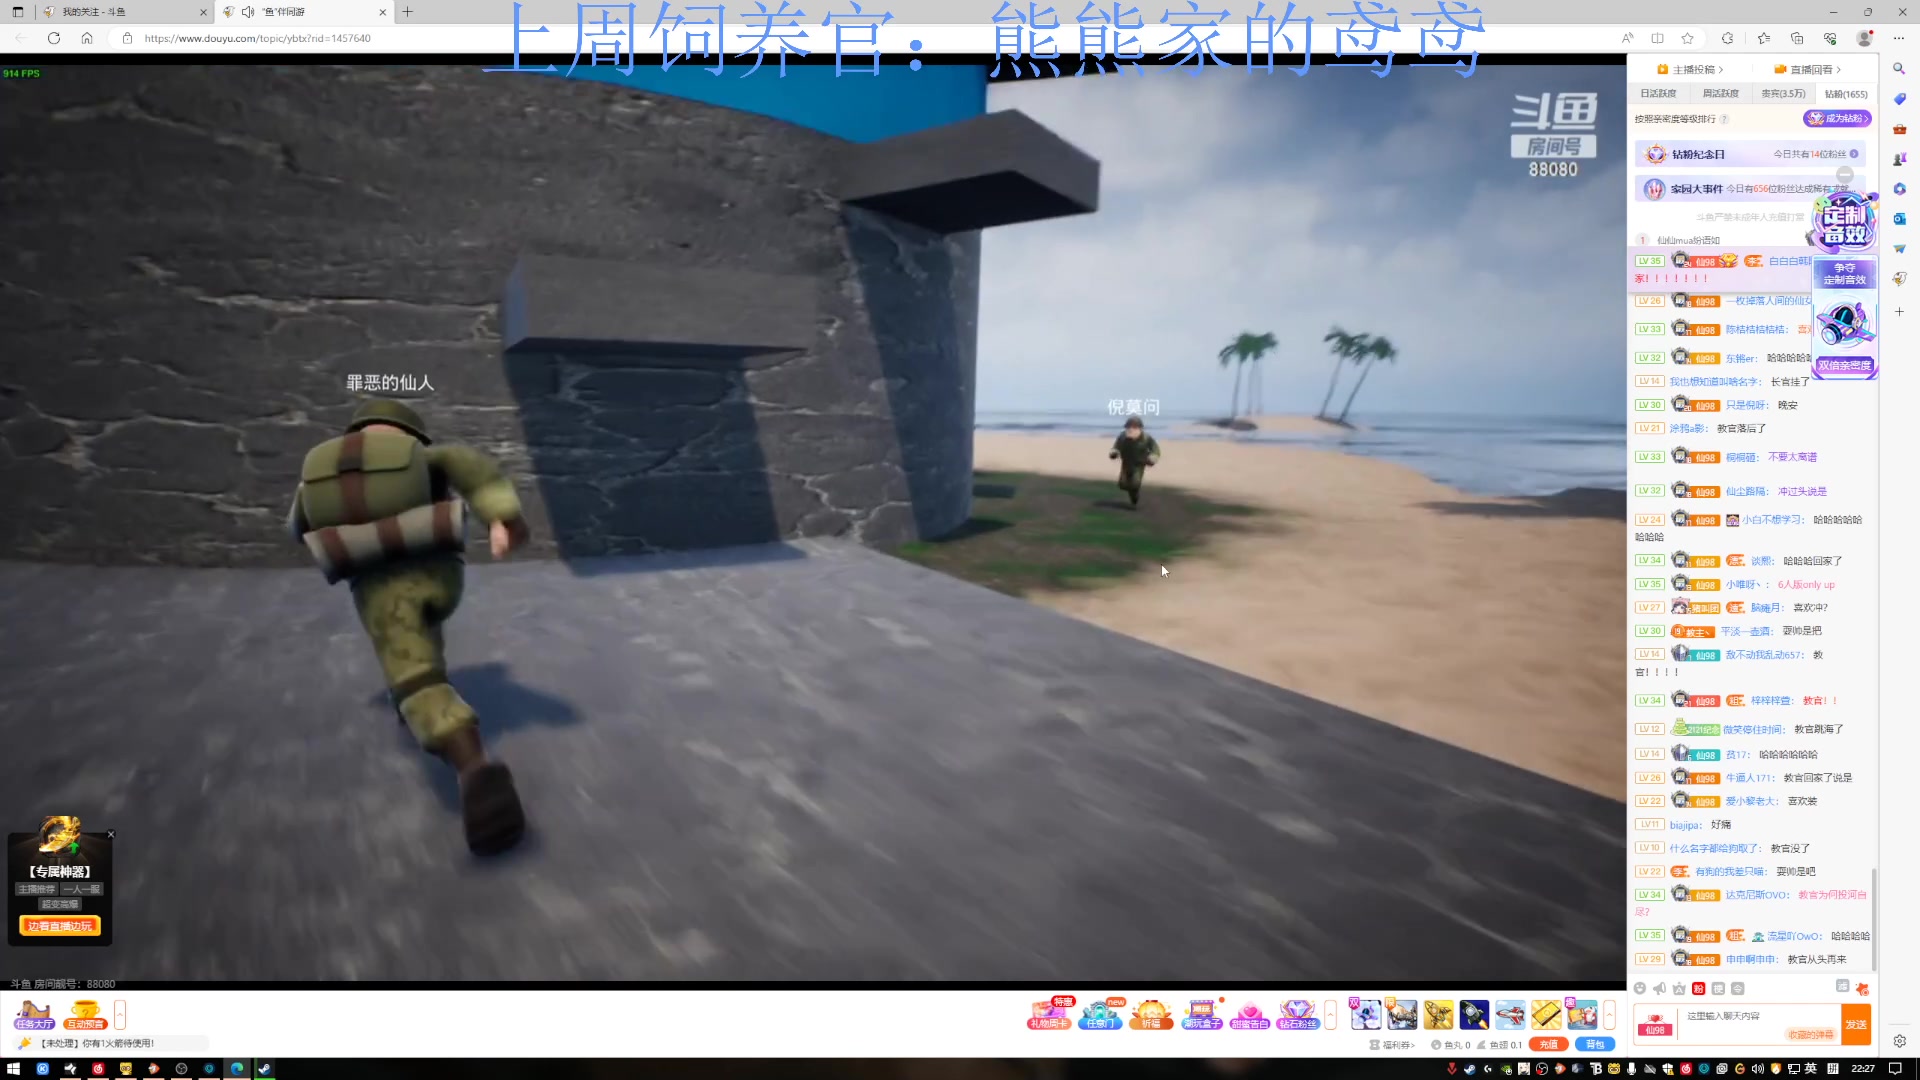The image size is (1920, 1080).
Task: Open help for 按照亲密度等级排行
Action: [1724, 119]
